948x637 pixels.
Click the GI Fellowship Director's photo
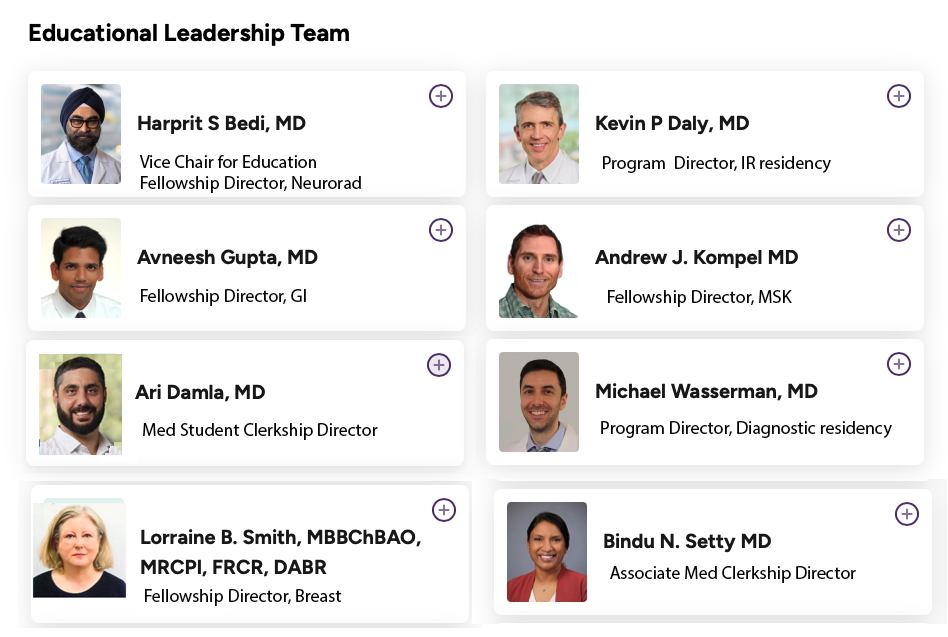[x=81, y=268]
